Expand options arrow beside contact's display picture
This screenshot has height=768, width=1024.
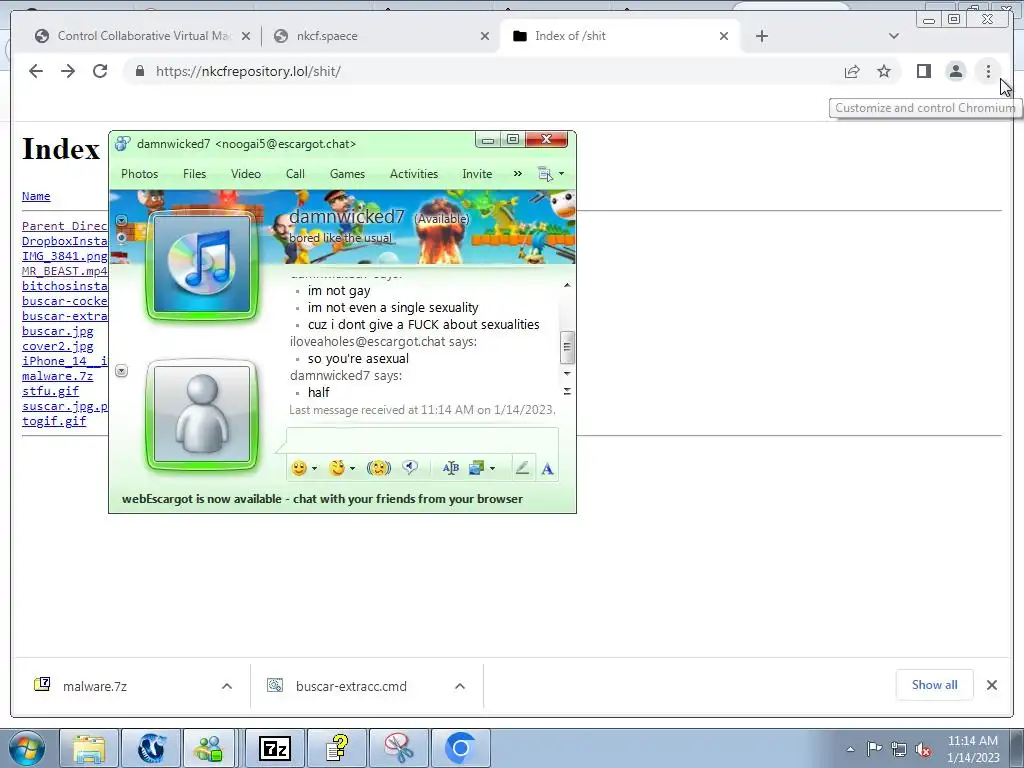coord(121,220)
